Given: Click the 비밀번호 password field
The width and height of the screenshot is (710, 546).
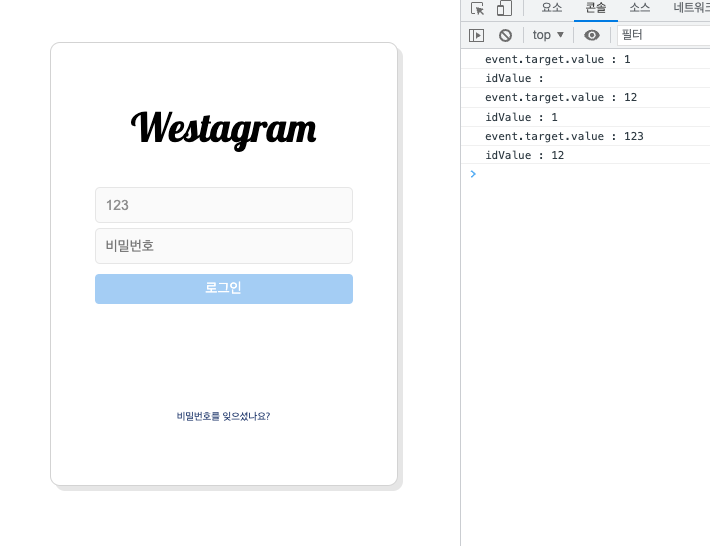Looking at the screenshot, I should [224, 246].
